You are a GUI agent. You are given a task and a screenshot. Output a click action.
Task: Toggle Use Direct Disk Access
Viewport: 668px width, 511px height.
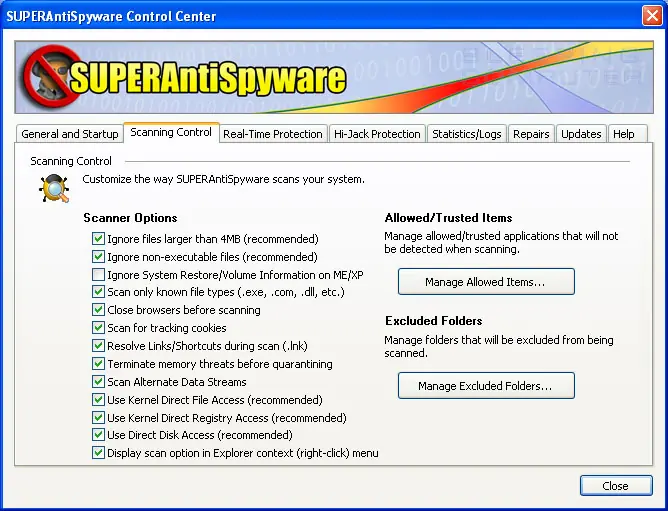[98, 435]
